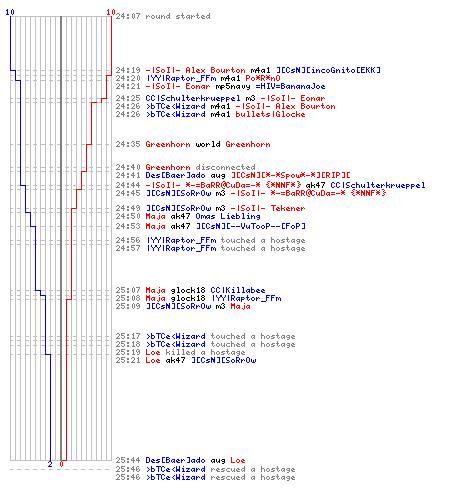Viewport: 450px width, 500px height.
Task: Click the red team count '10' label
Action: click(x=111, y=12)
